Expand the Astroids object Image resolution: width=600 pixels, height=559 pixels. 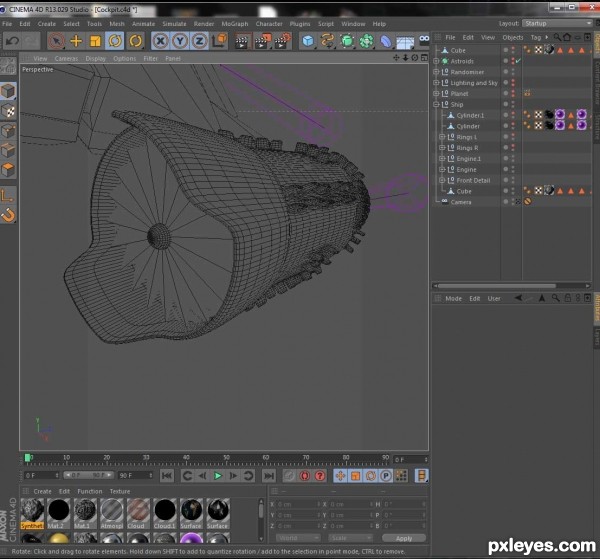[436, 61]
